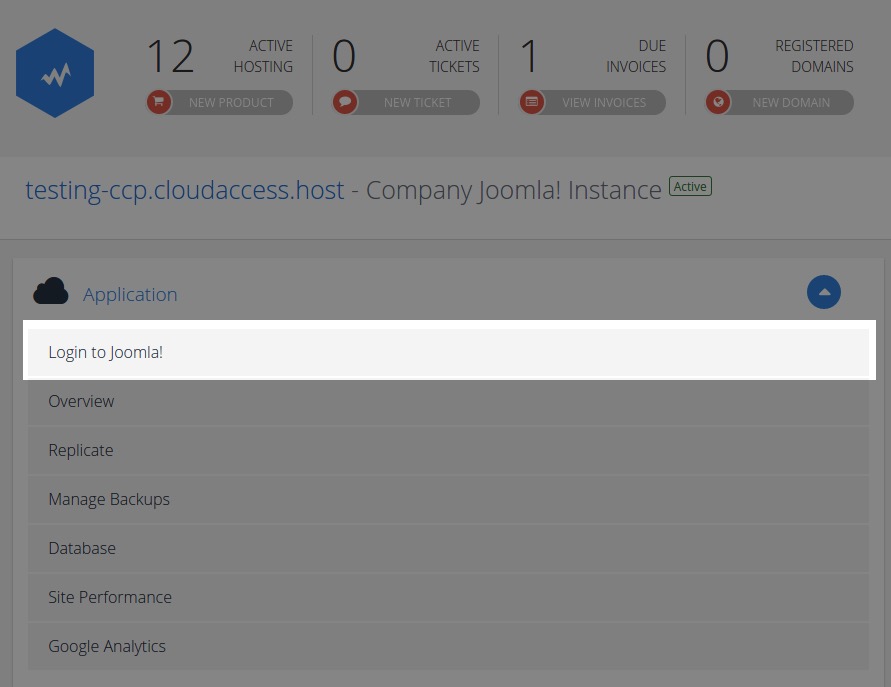Click the green Active status badge
This screenshot has height=687, width=891.
click(x=690, y=186)
